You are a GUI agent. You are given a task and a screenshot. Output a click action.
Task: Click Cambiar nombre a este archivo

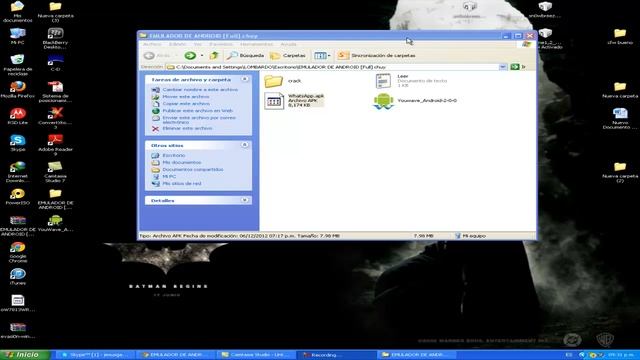pyautogui.click(x=200, y=90)
